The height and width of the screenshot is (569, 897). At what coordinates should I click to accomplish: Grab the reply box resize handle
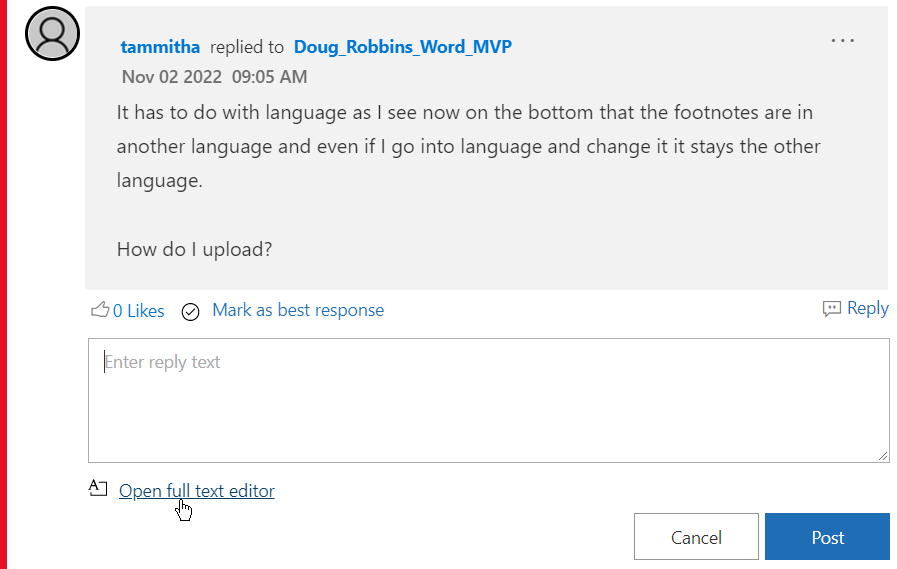[x=883, y=456]
